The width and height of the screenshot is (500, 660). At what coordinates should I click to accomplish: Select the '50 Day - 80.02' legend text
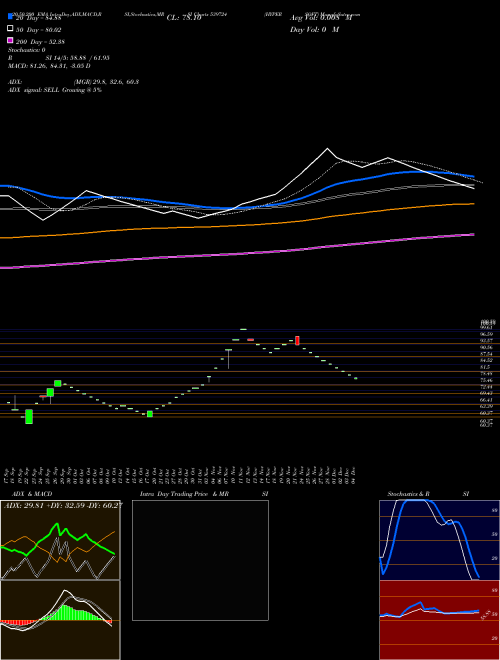click(38, 30)
